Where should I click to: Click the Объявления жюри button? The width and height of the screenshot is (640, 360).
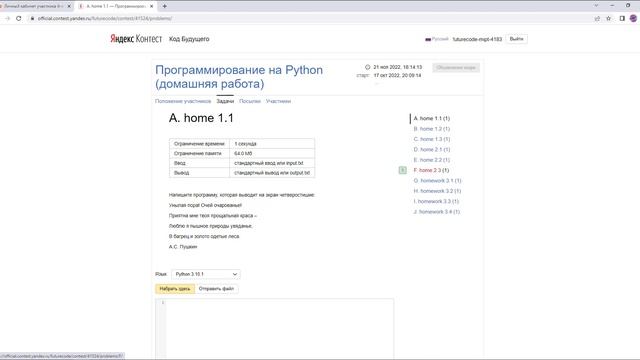tap(456, 68)
